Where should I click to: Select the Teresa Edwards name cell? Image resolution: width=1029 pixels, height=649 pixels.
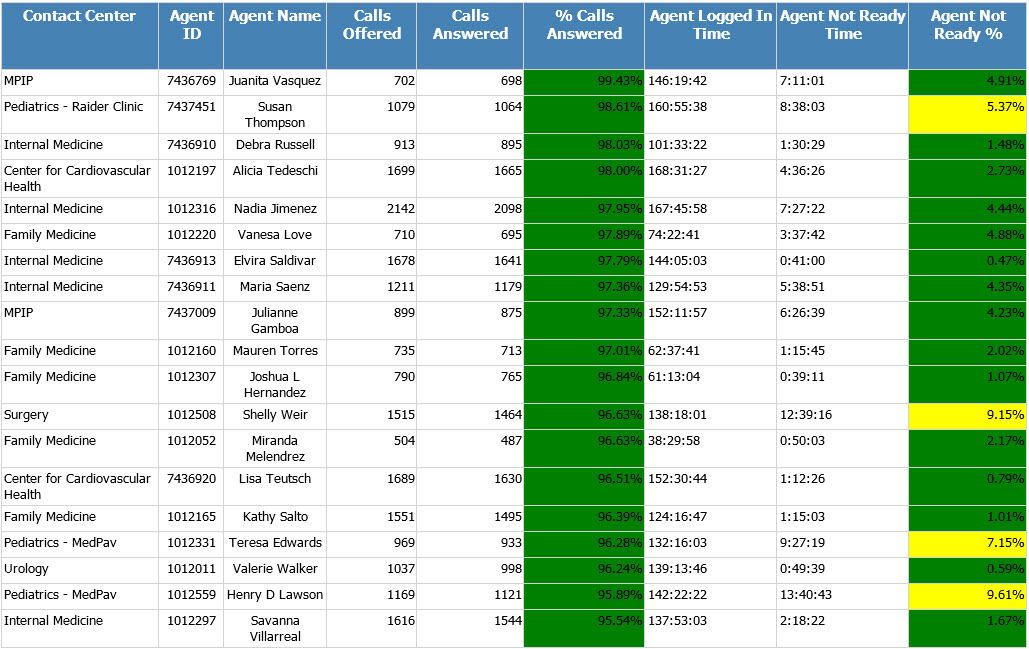(x=275, y=544)
